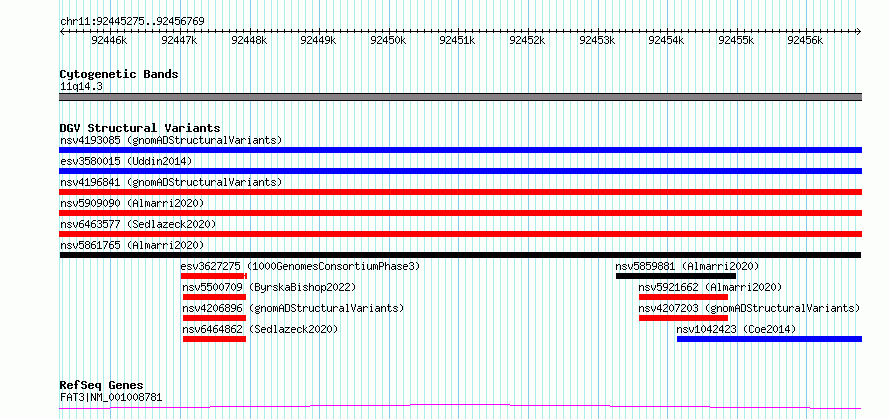Image resolution: width=890 pixels, height=419 pixels.
Task: Select the red nsv5921662 variant bar
Action: pyautogui.click(x=683, y=297)
